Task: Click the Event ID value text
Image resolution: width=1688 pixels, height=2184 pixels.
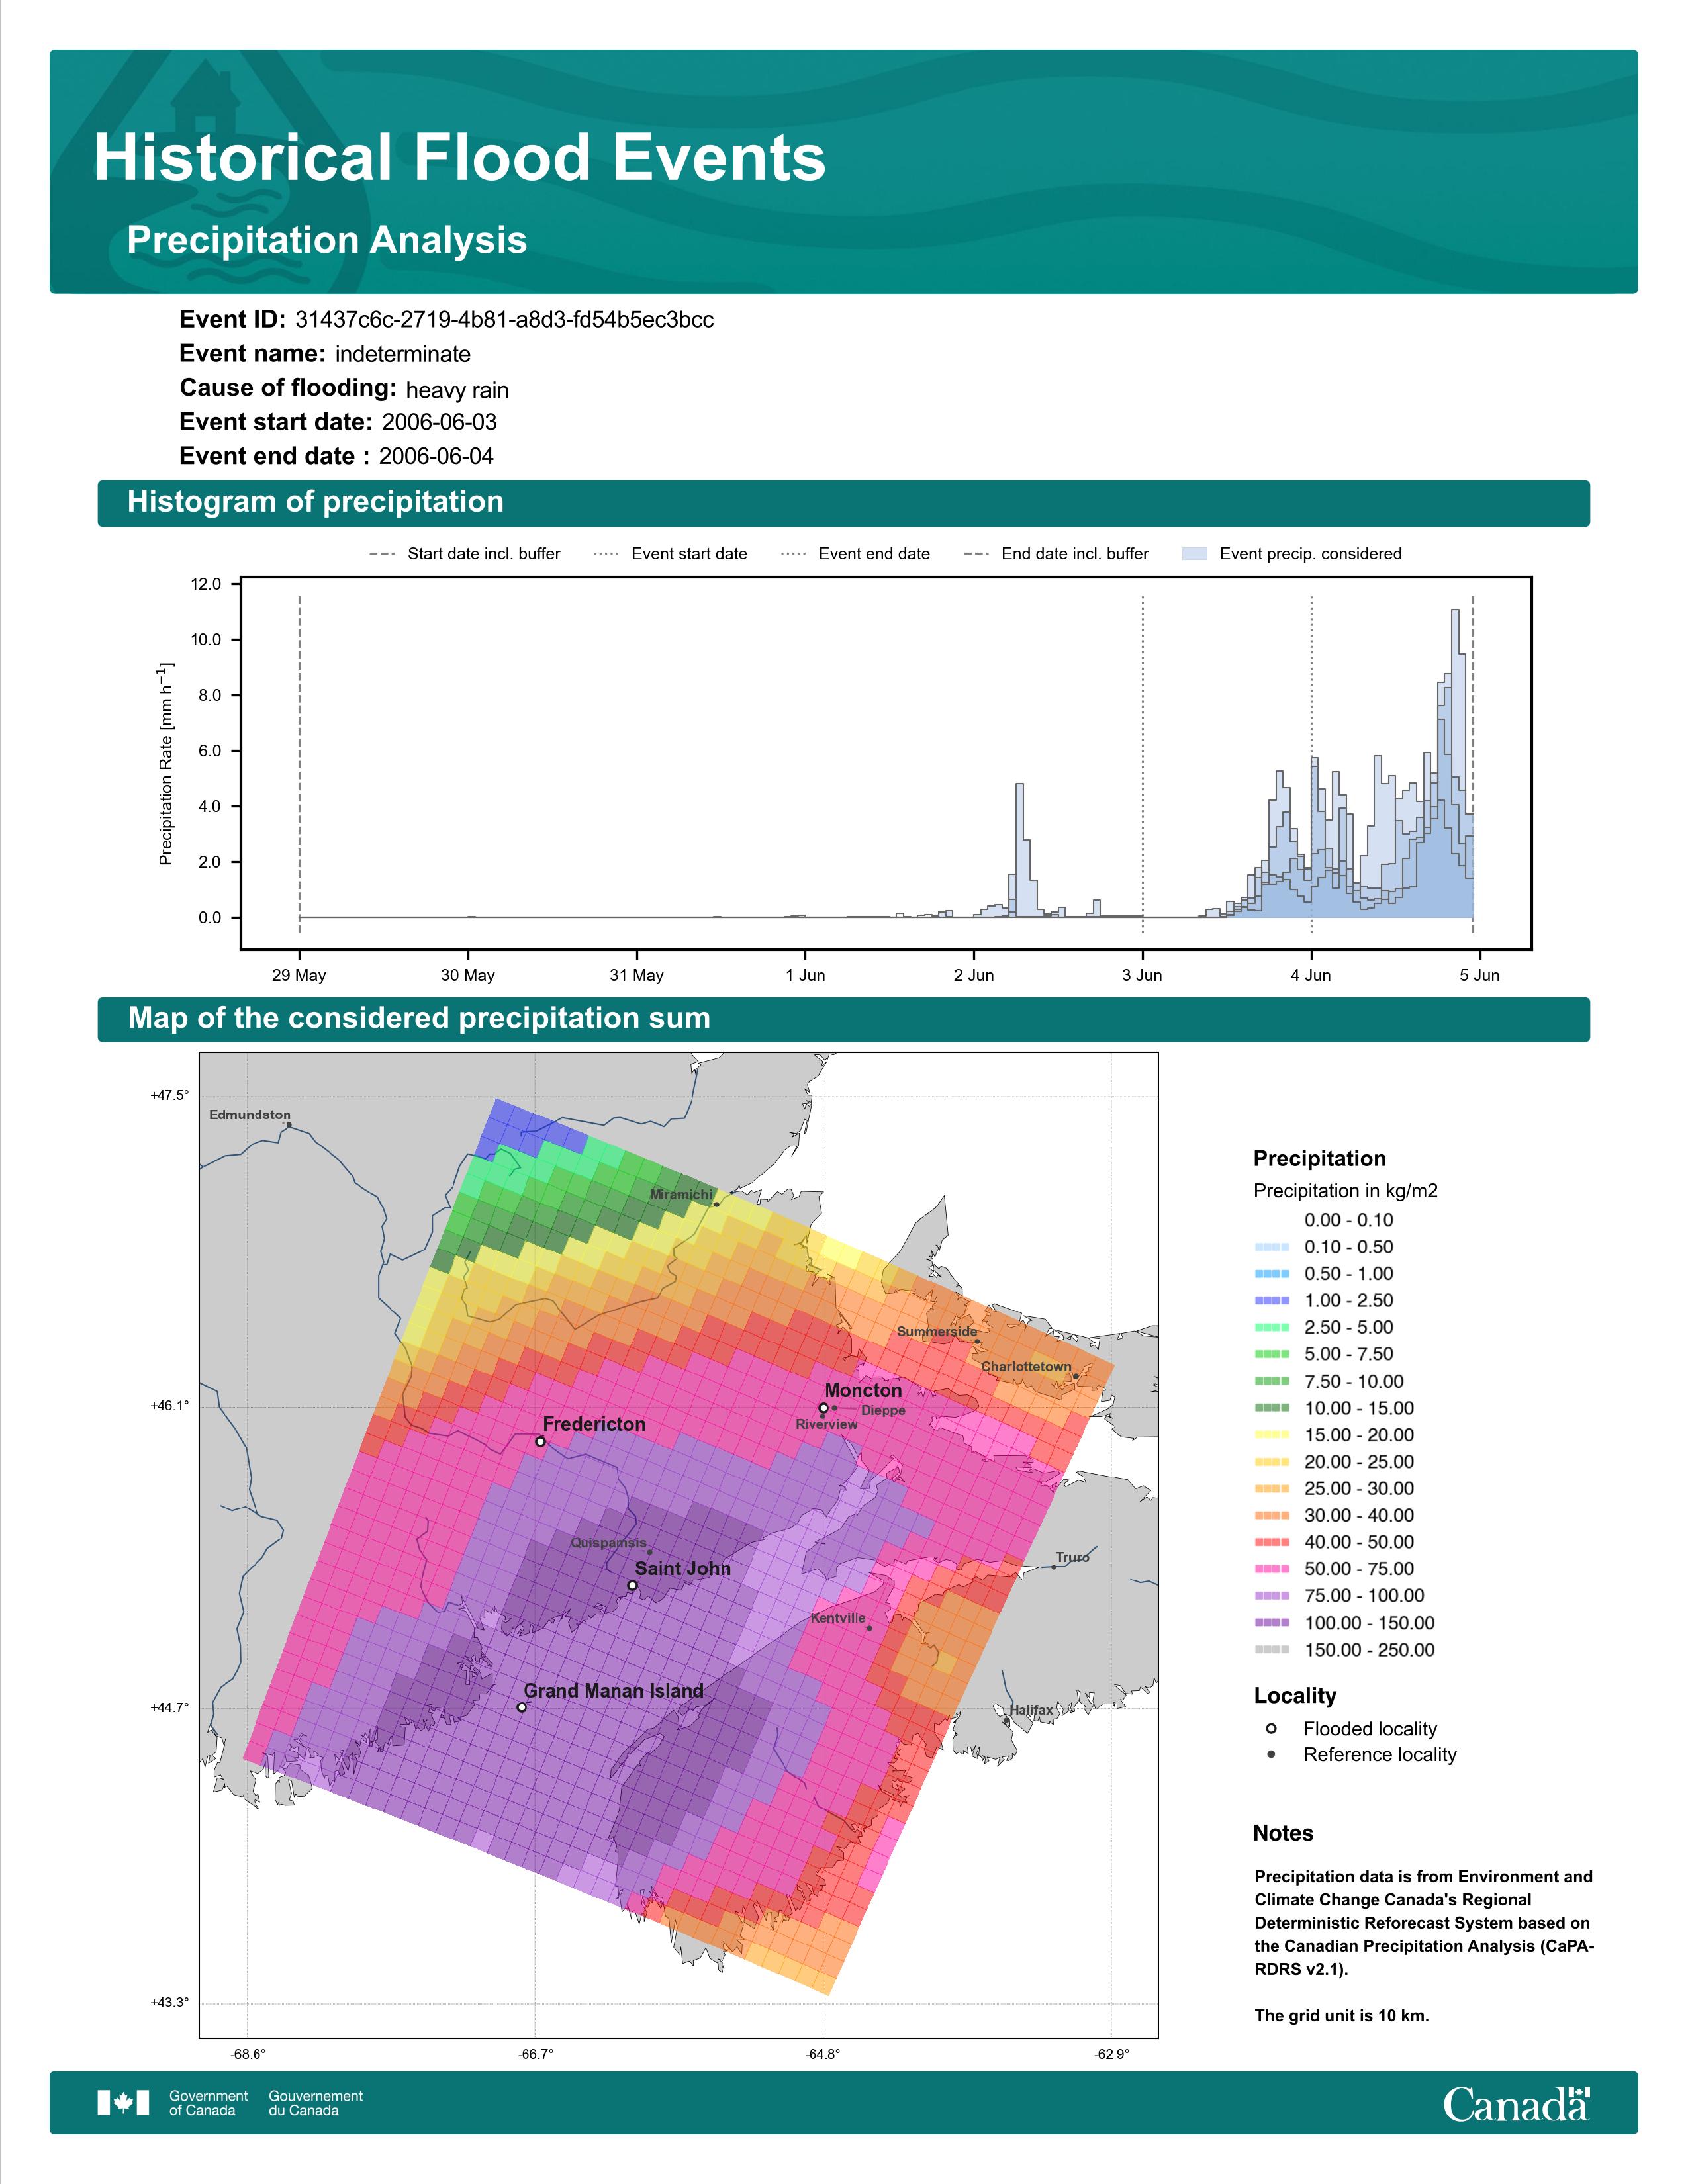Action: [505, 320]
